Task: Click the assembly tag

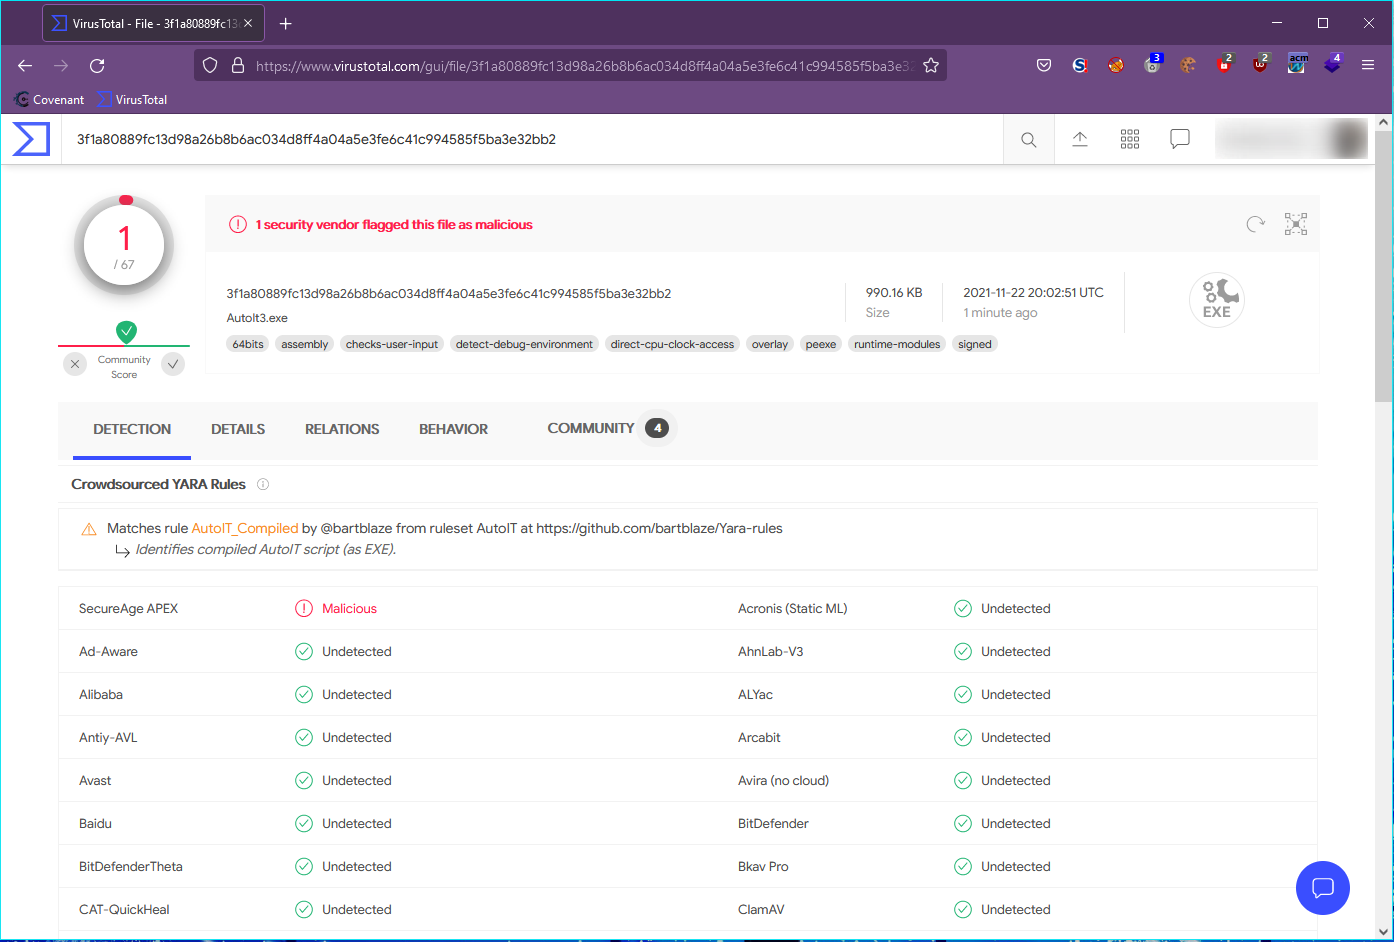Action: (305, 344)
